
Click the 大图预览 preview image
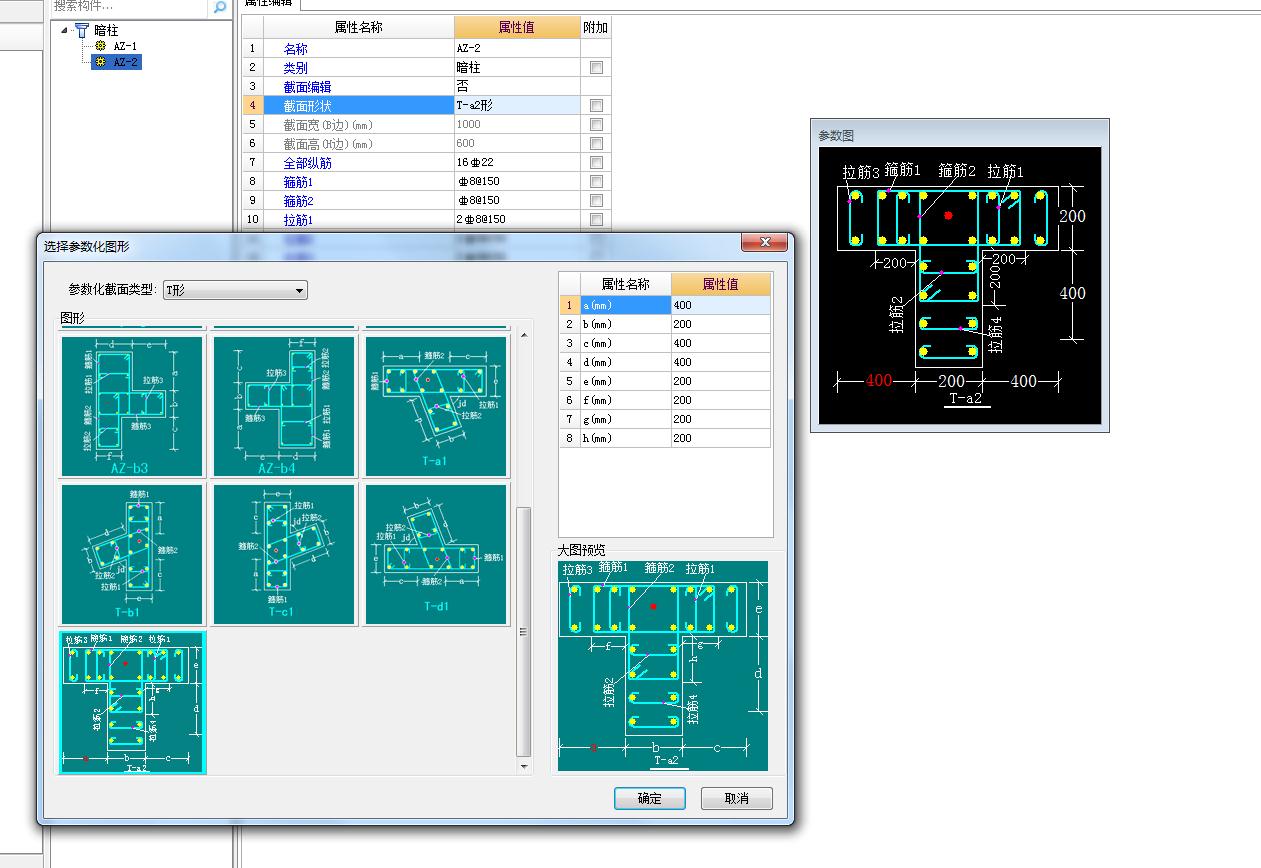click(x=663, y=666)
